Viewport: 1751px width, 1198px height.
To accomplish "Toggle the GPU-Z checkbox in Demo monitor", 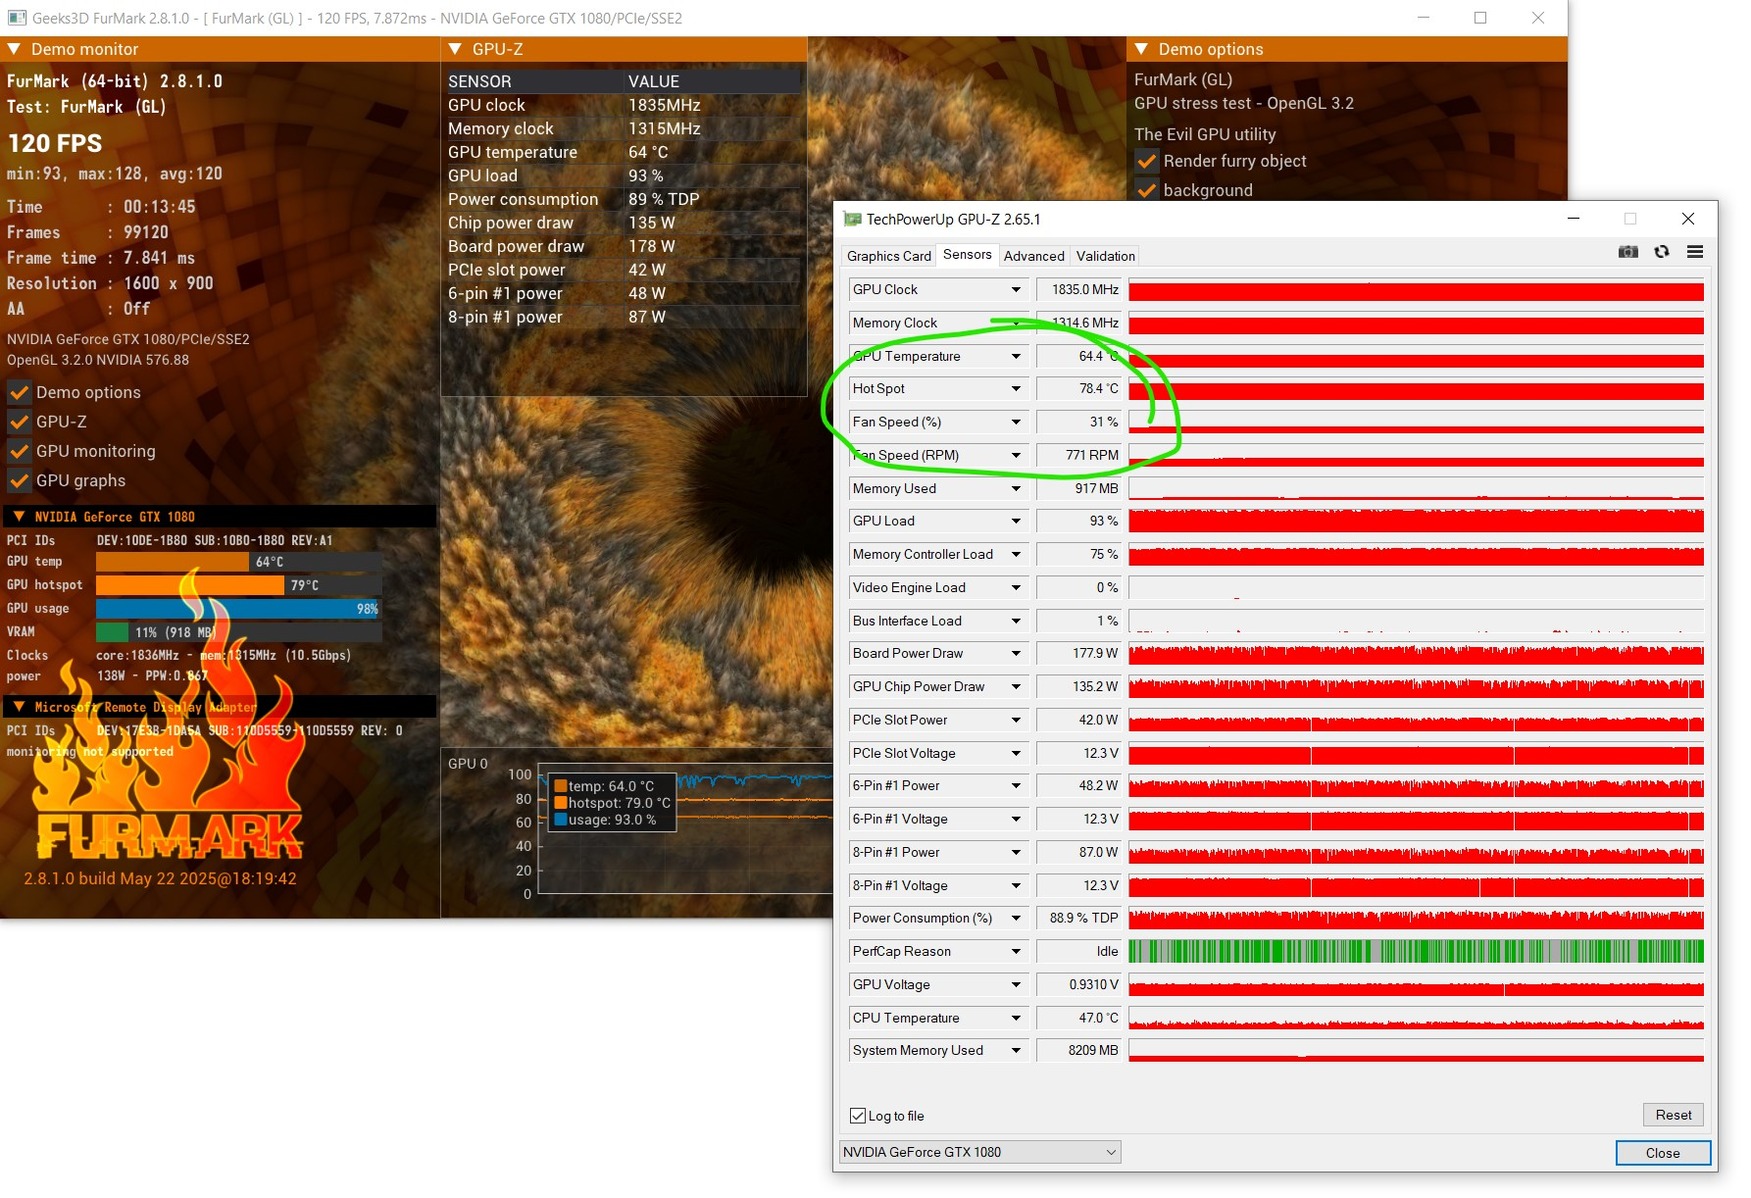I will pyautogui.click(x=19, y=422).
